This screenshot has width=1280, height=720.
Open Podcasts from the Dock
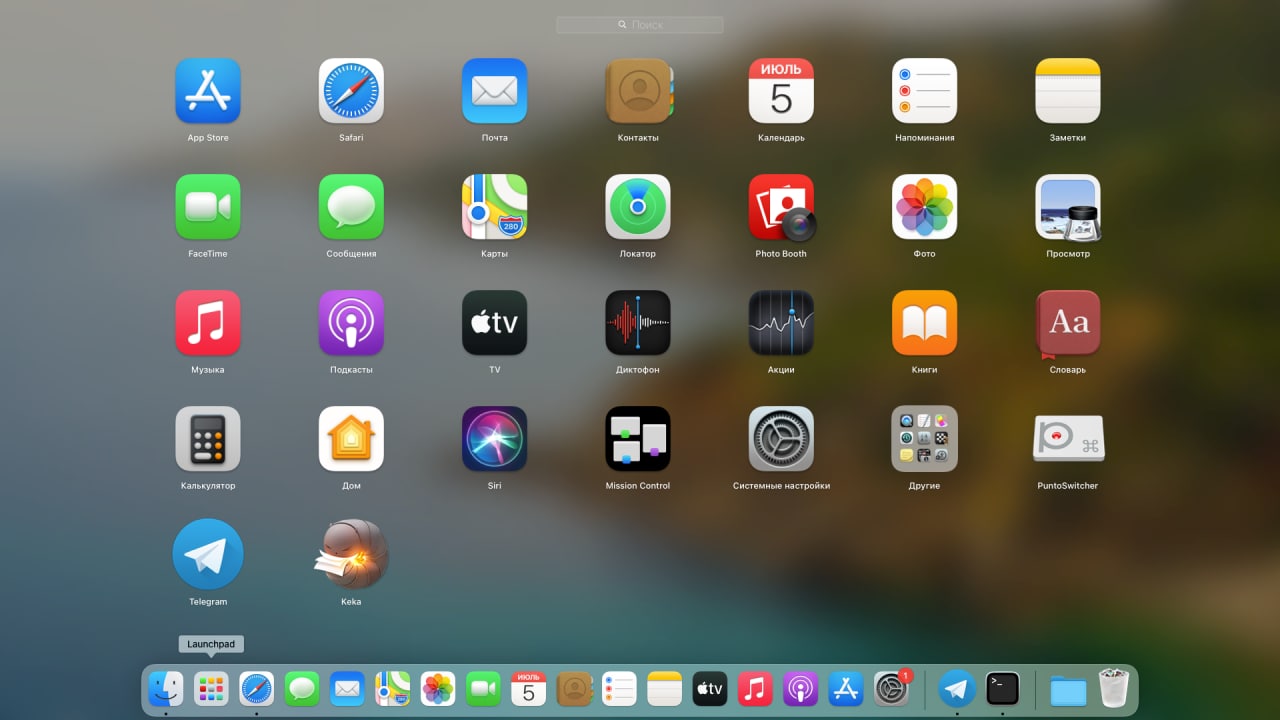[x=801, y=688]
